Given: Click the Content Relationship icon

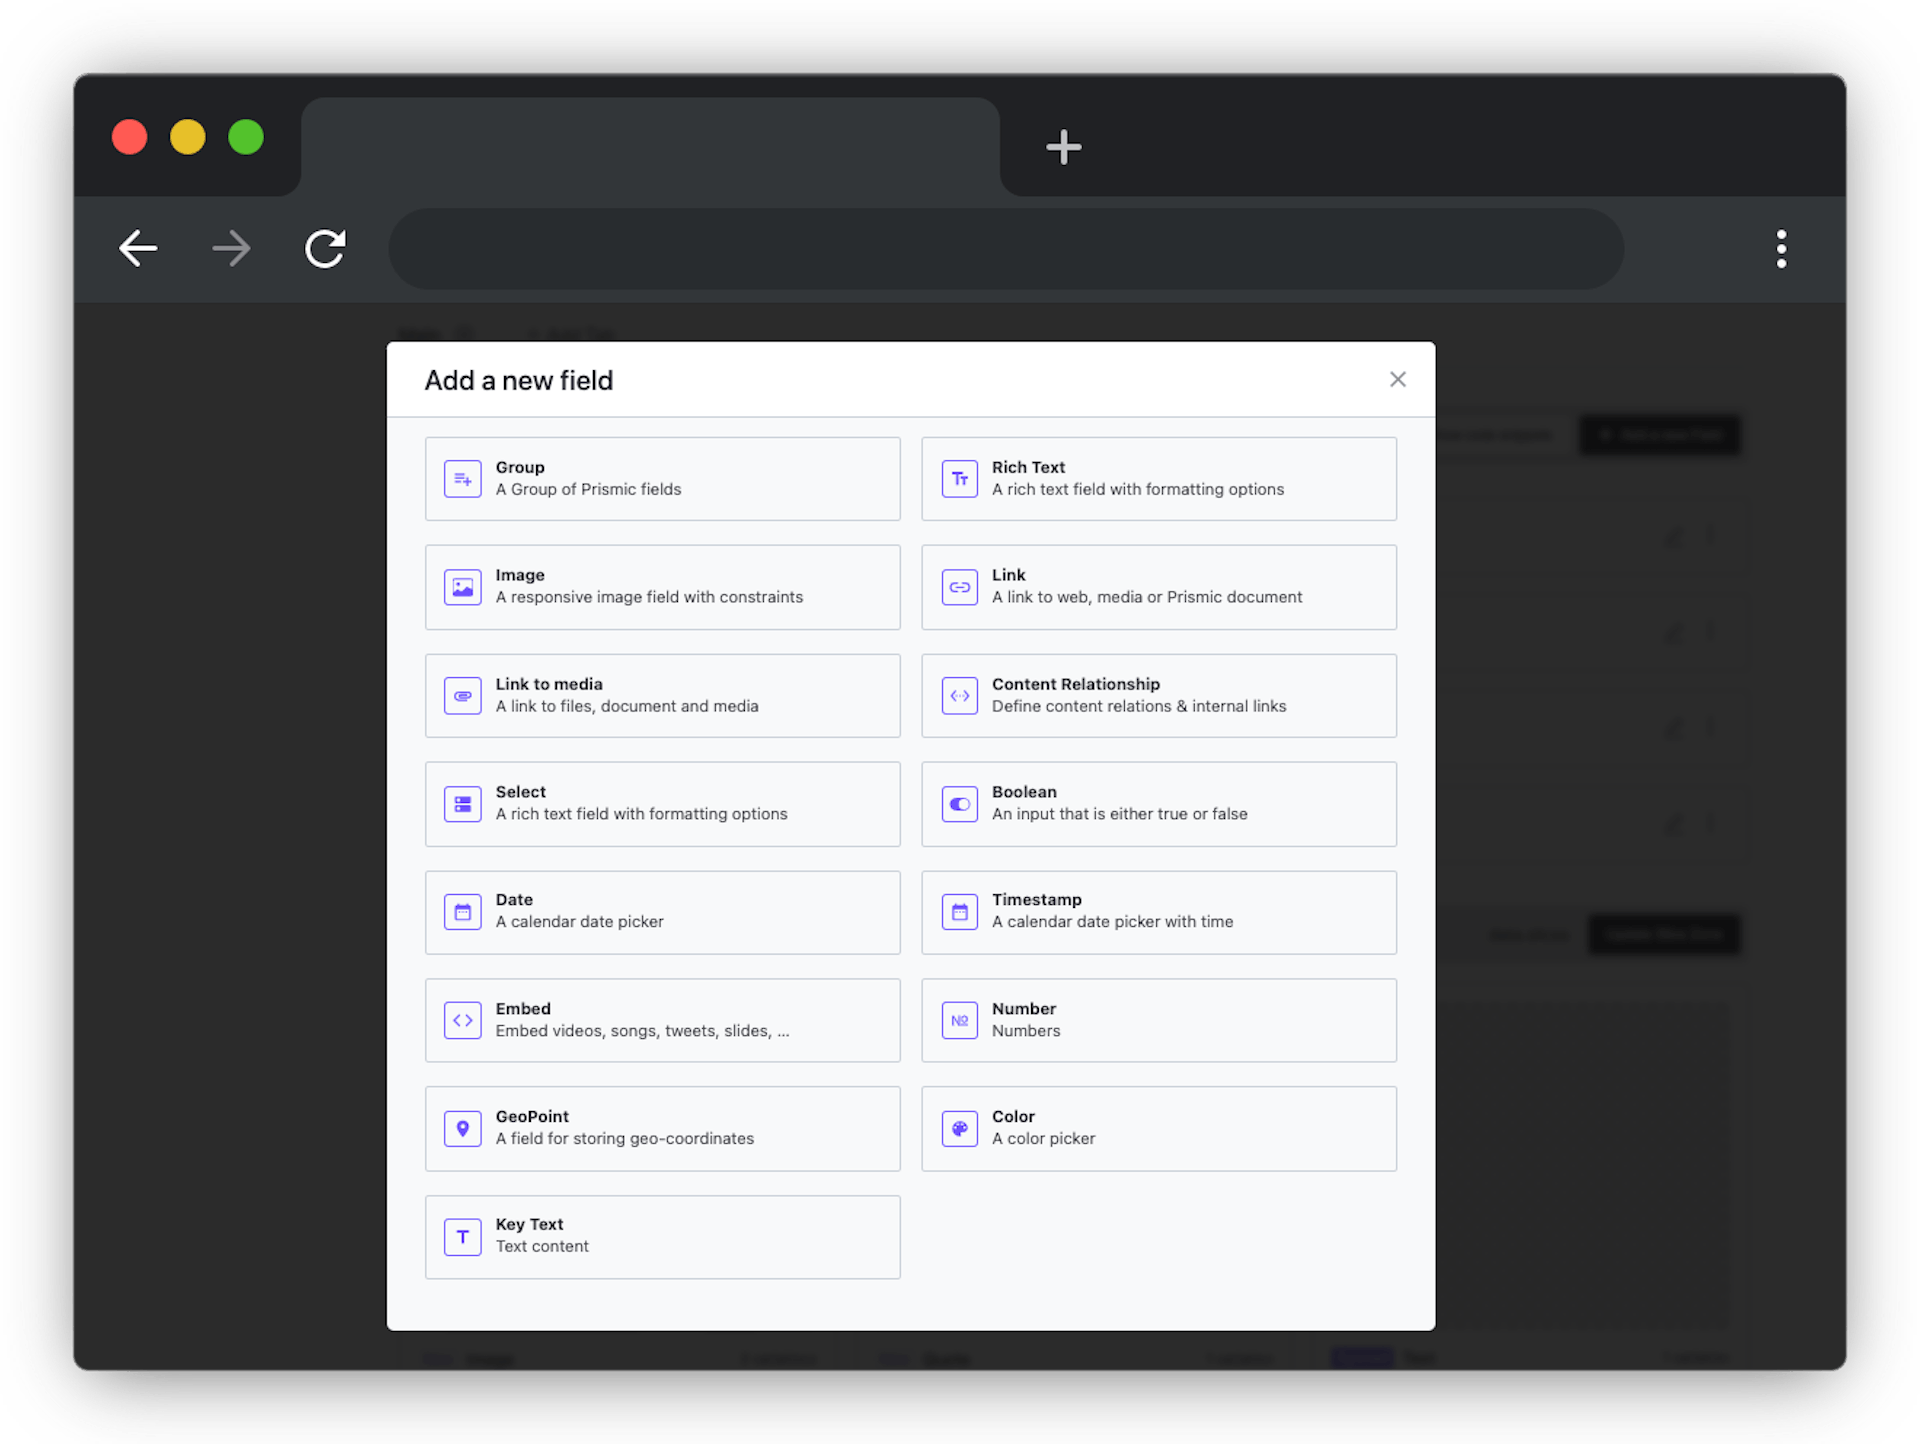Looking at the screenshot, I should point(959,696).
